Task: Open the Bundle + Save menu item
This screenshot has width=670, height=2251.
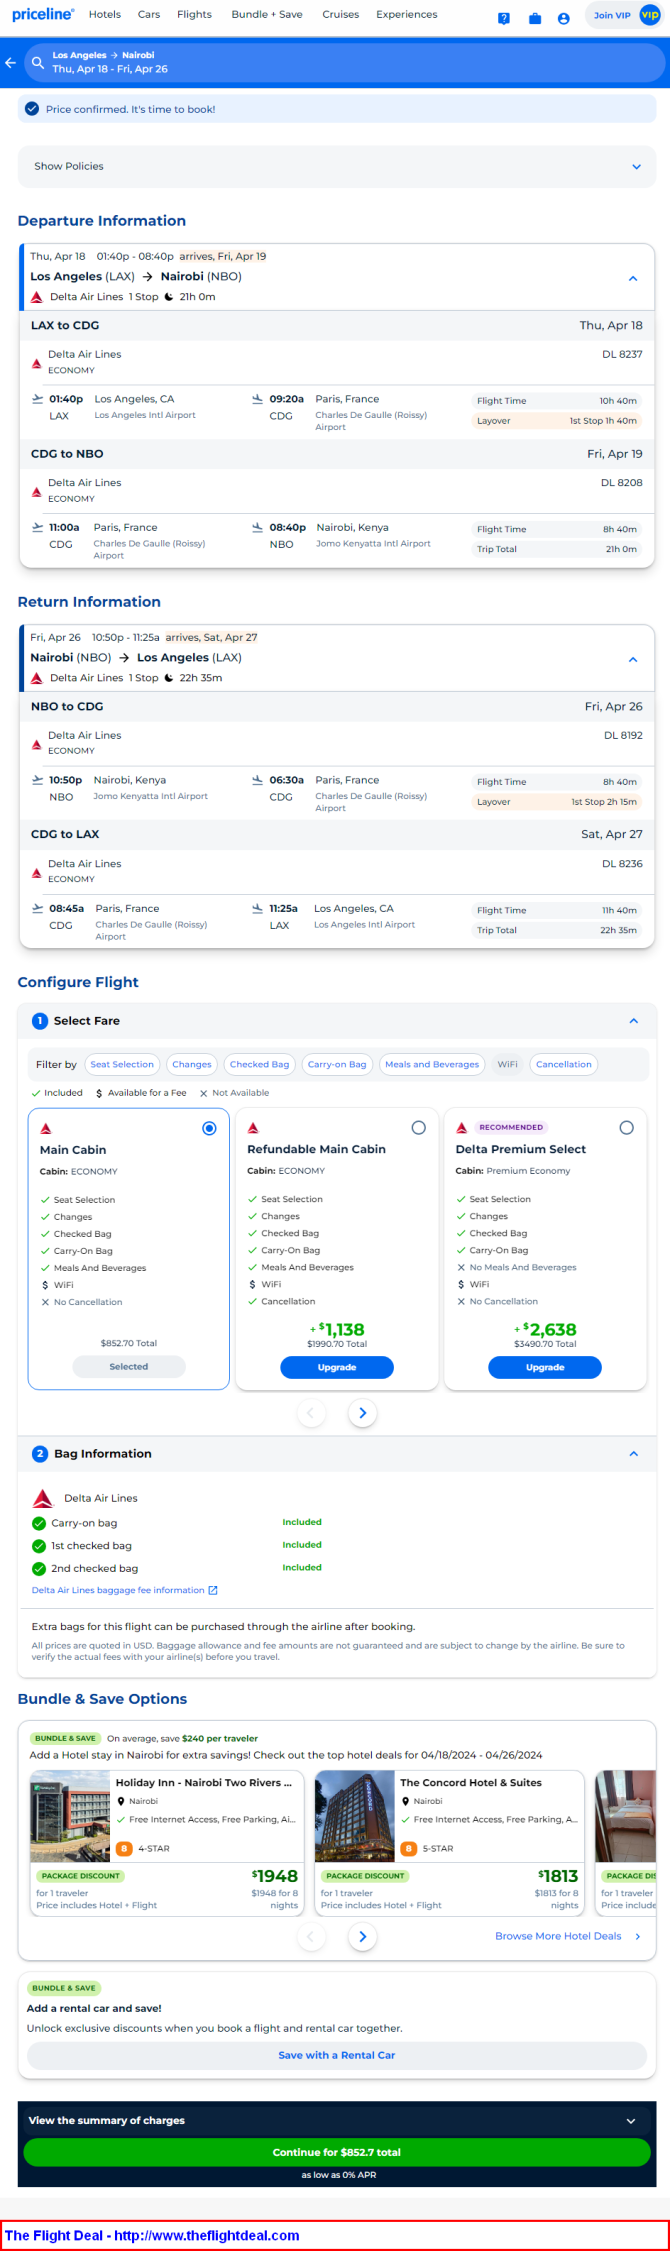Action: point(267,15)
